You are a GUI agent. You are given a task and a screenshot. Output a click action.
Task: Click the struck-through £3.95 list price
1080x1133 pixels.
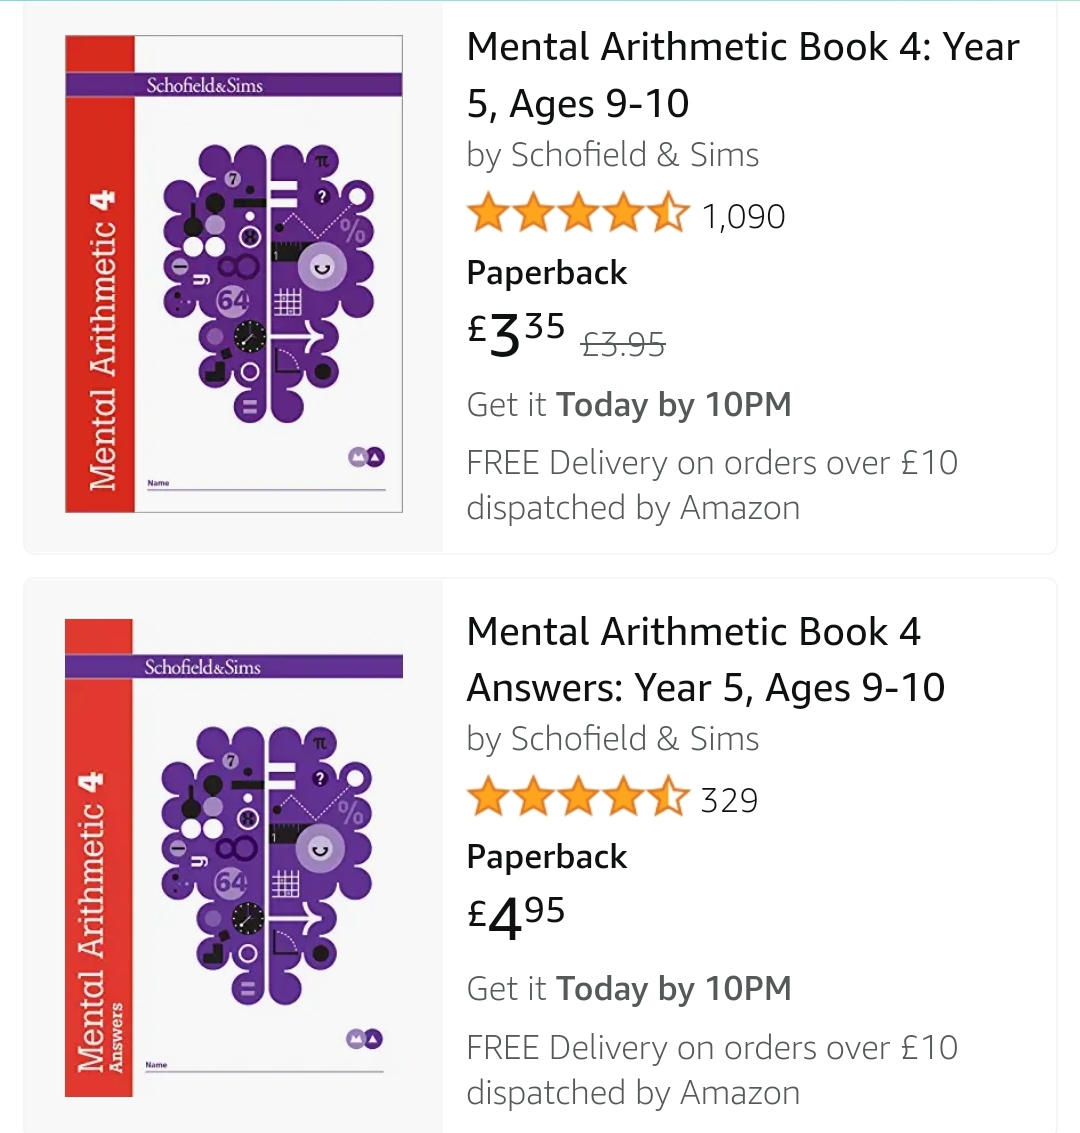pyautogui.click(x=623, y=344)
